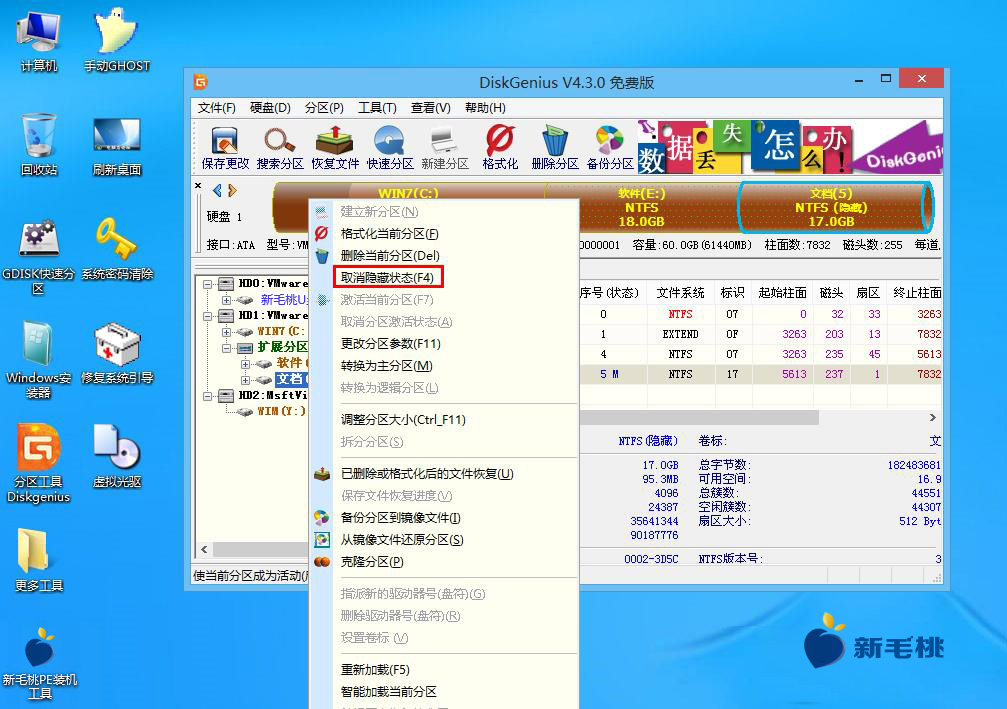Image resolution: width=1007 pixels, height=709 pixels.
Task: Click the 刷新桌面 desktop icon
Action: click(x=116, y=144)
